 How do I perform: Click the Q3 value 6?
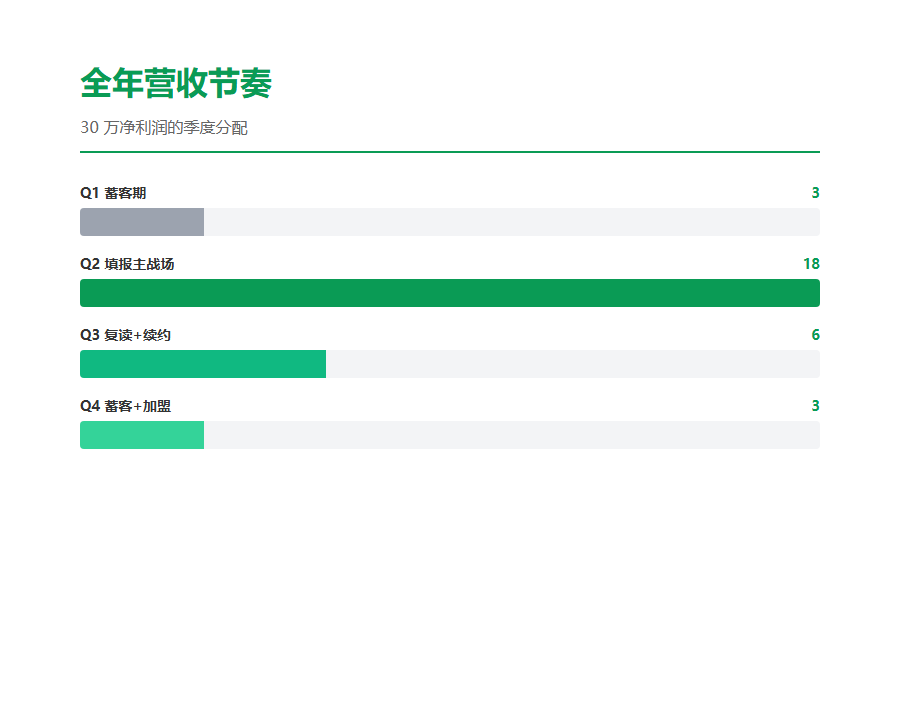click(x=815, y=335)
